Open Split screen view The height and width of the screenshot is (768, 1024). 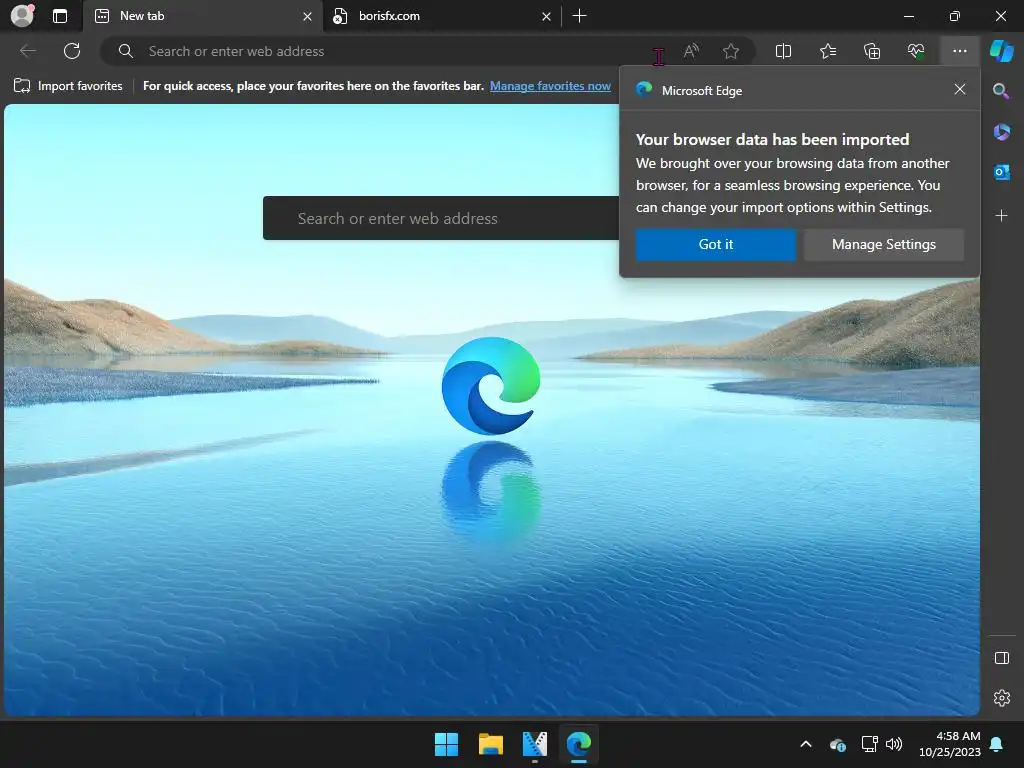click(783, 51)
